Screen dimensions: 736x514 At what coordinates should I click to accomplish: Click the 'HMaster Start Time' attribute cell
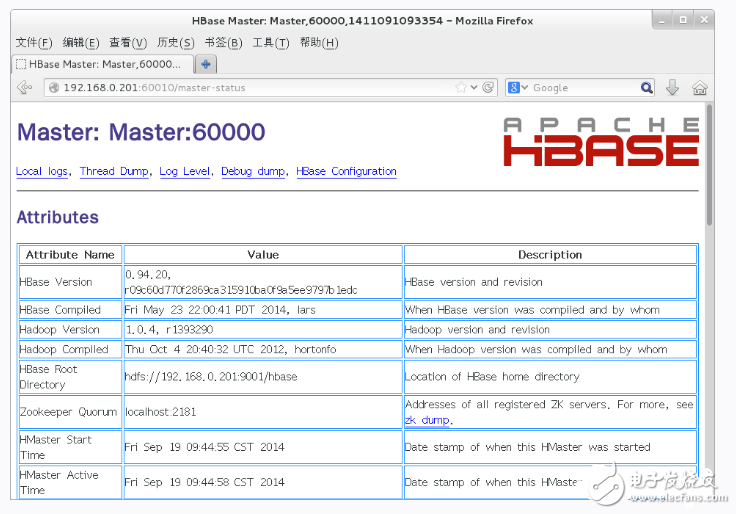[x=70, y=447]
